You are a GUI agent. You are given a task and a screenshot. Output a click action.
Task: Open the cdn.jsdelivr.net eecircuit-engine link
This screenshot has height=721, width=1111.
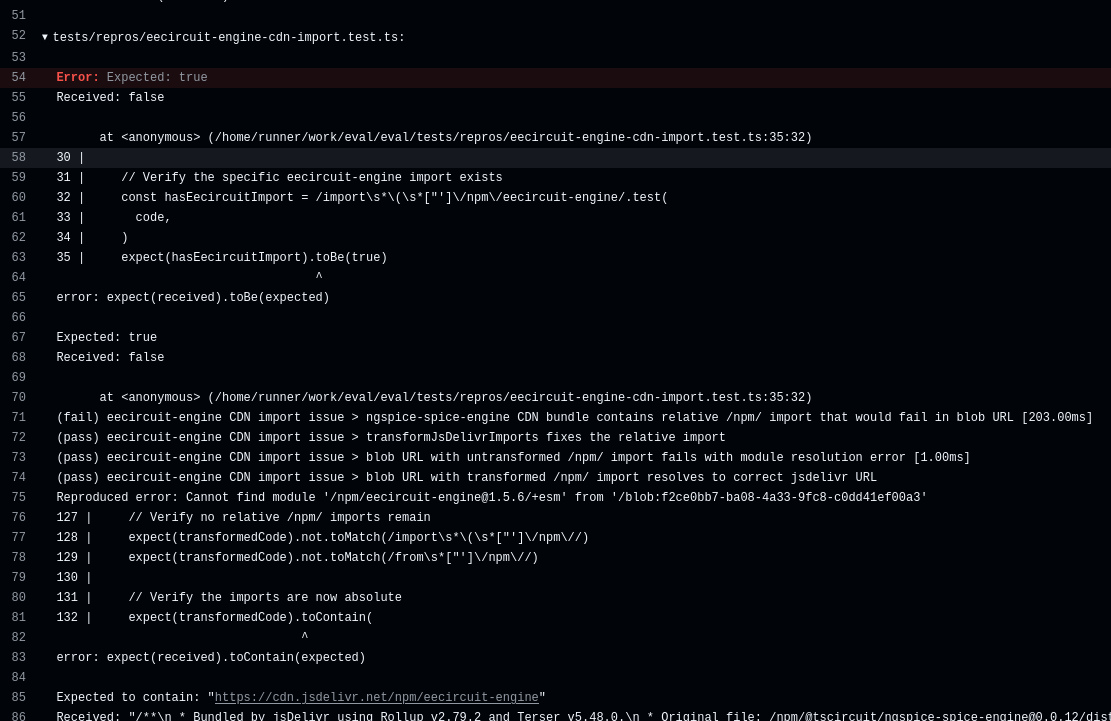[x=376, y=697]
